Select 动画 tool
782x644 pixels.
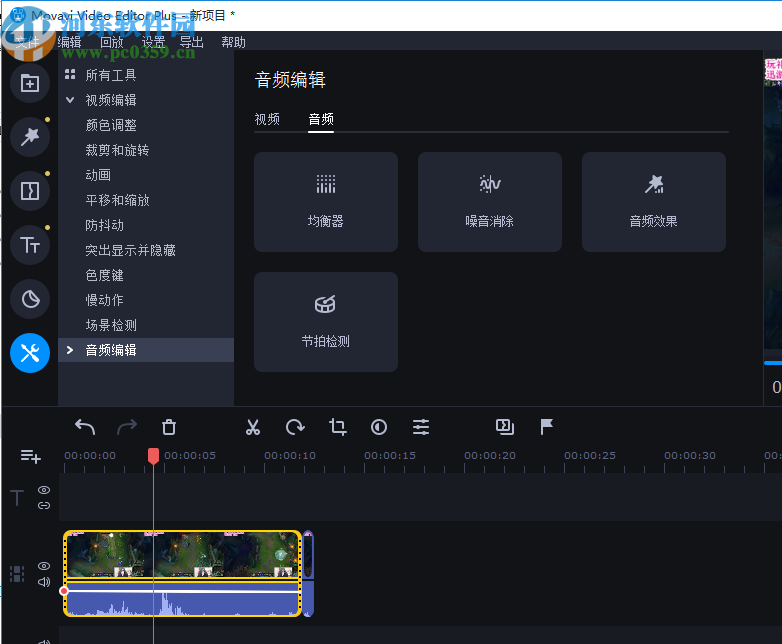[x=98, y=175]
